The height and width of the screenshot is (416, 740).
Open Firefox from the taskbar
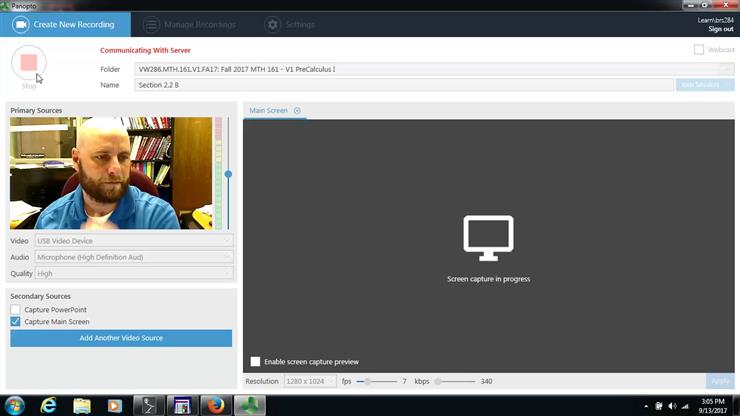(x=215, y=405)
